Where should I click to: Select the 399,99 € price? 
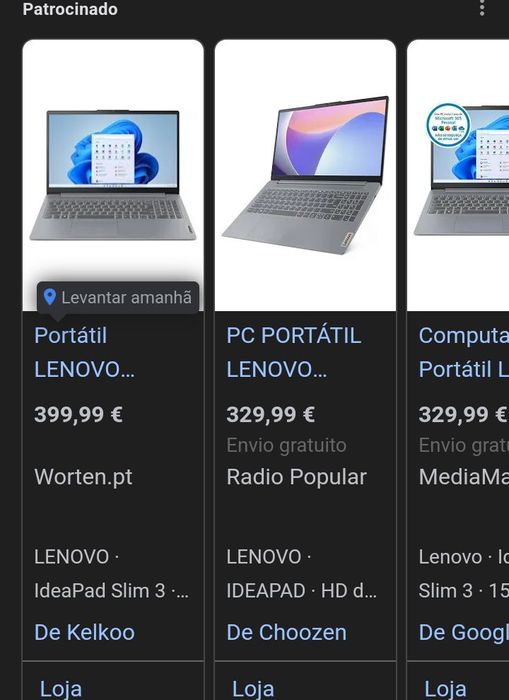(78, 415)
